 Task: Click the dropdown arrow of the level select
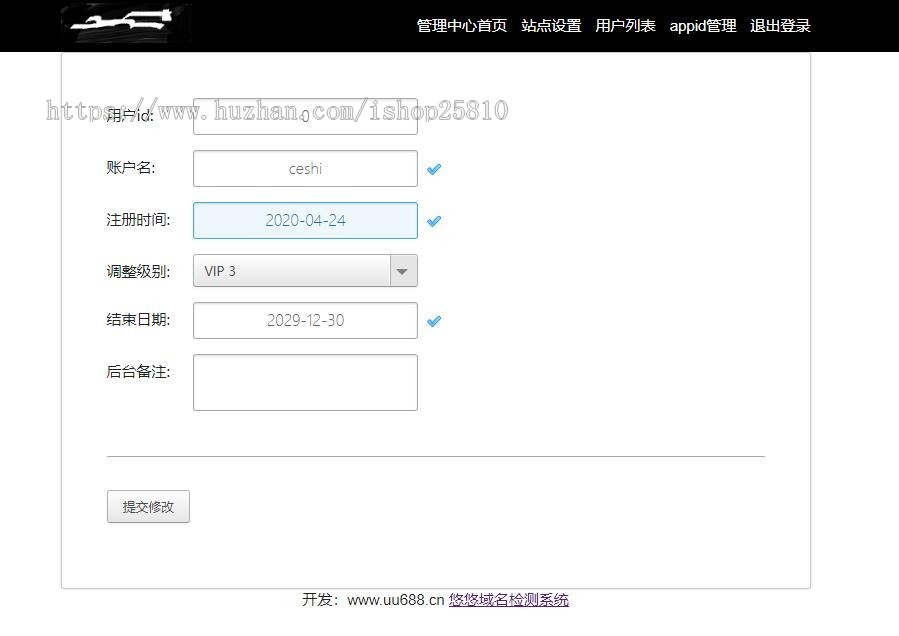(403, 271)
